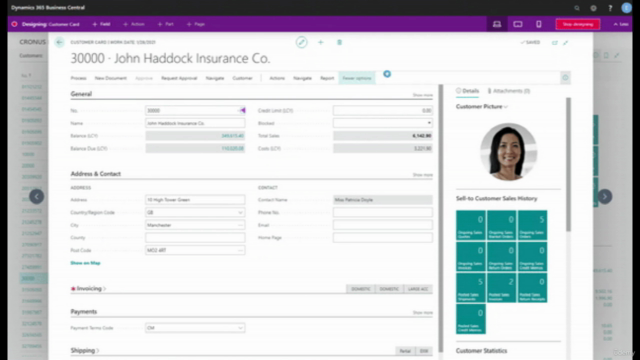Image resolution: width=640 pixels, height=360 pixels.
Task: Click the County input field
Action: (195, 238)
